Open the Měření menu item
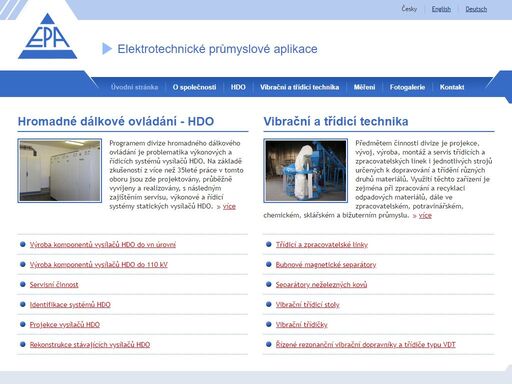This screenshot has width=512, height=384. tap(364, 87)
